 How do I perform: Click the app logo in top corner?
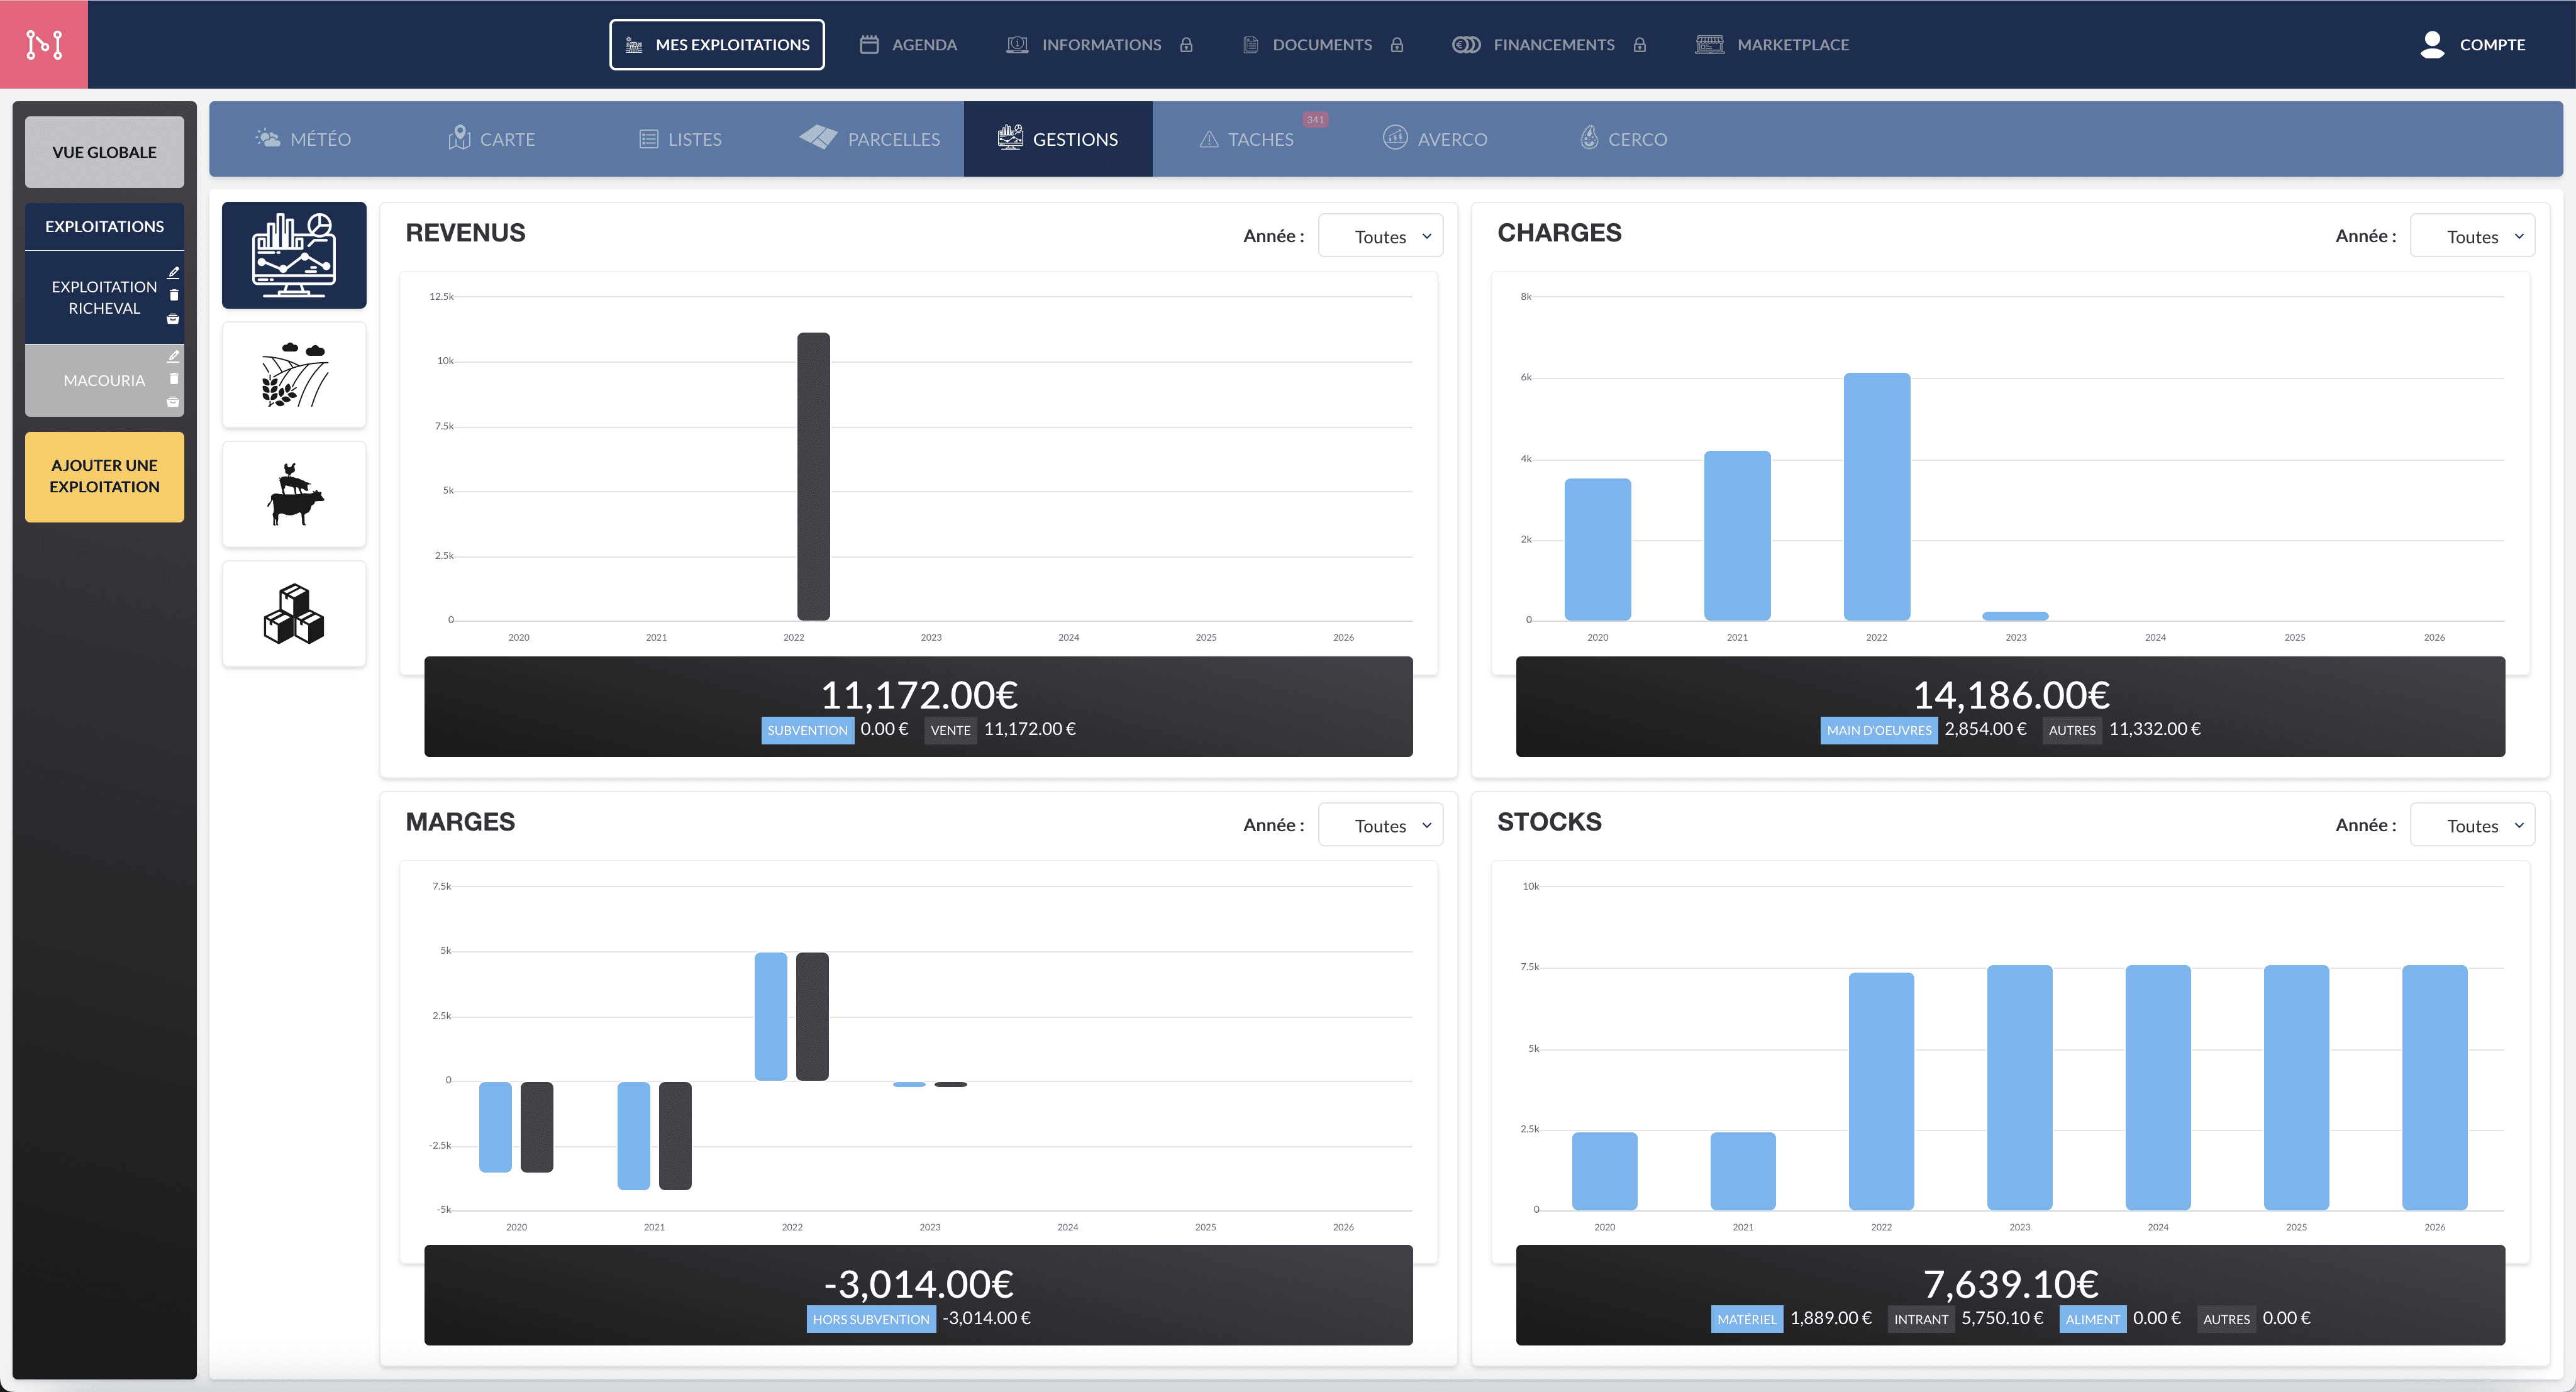(x=44, y=44)
